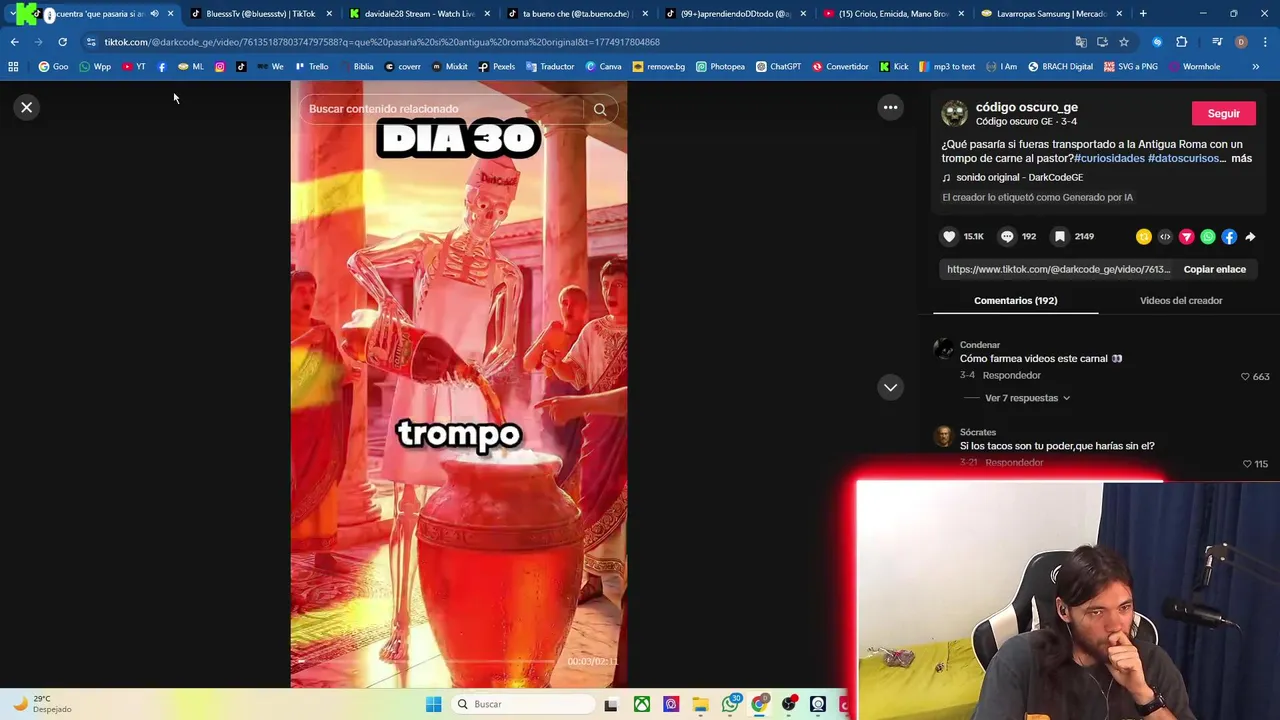
Task: Open ChatGPT bookmark
Action: click(778, 67)
